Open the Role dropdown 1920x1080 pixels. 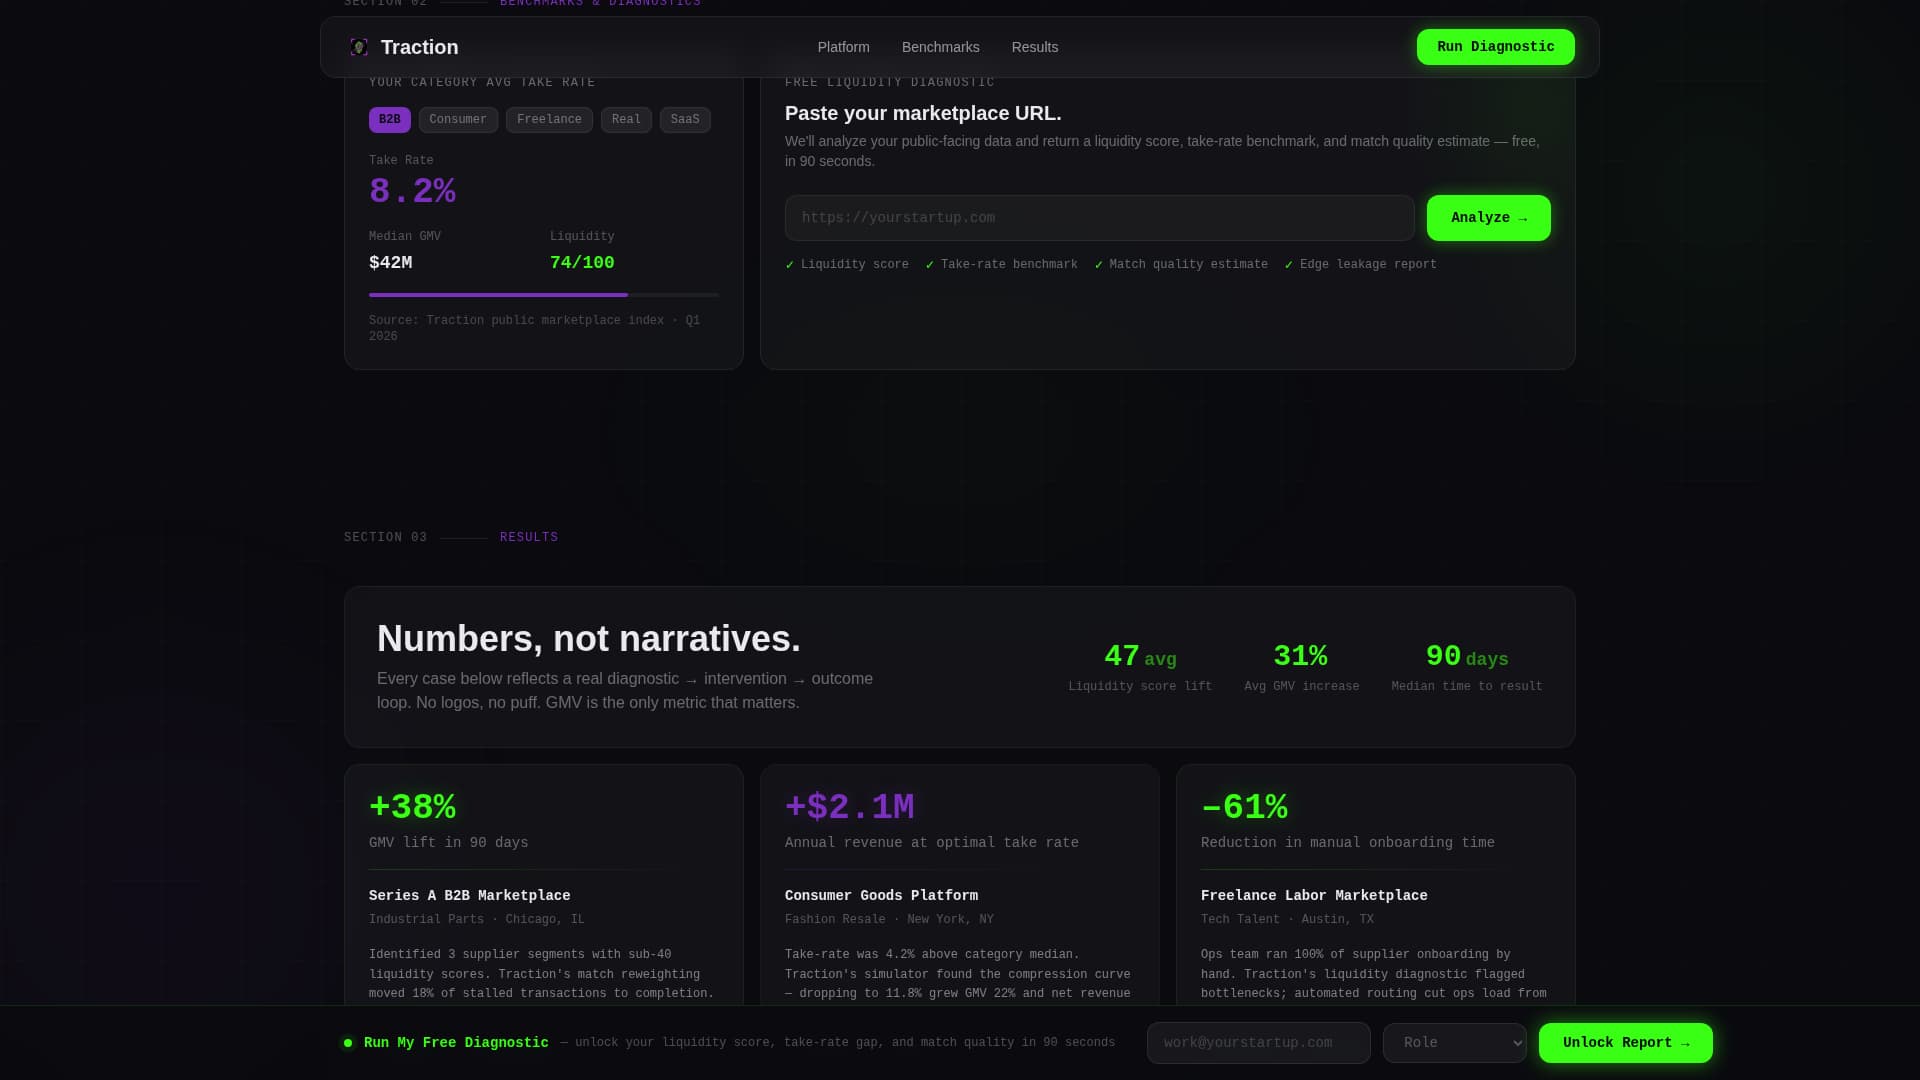point(1454,1043)
